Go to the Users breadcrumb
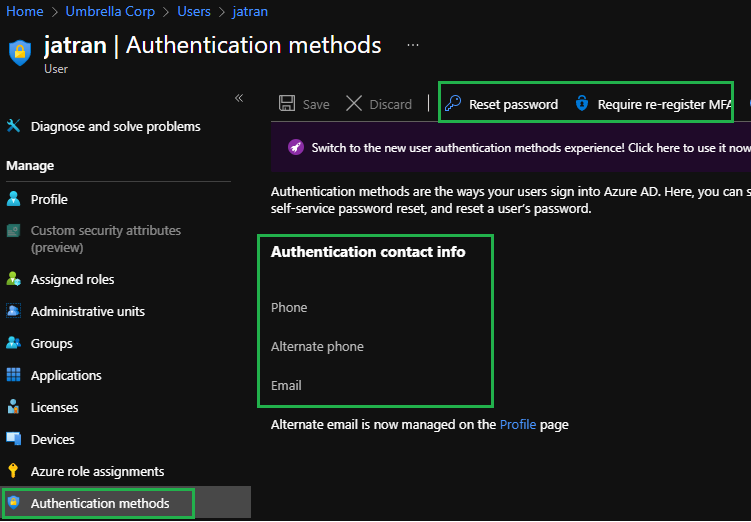This screenshot has width=751, height=522. point(194,11)
